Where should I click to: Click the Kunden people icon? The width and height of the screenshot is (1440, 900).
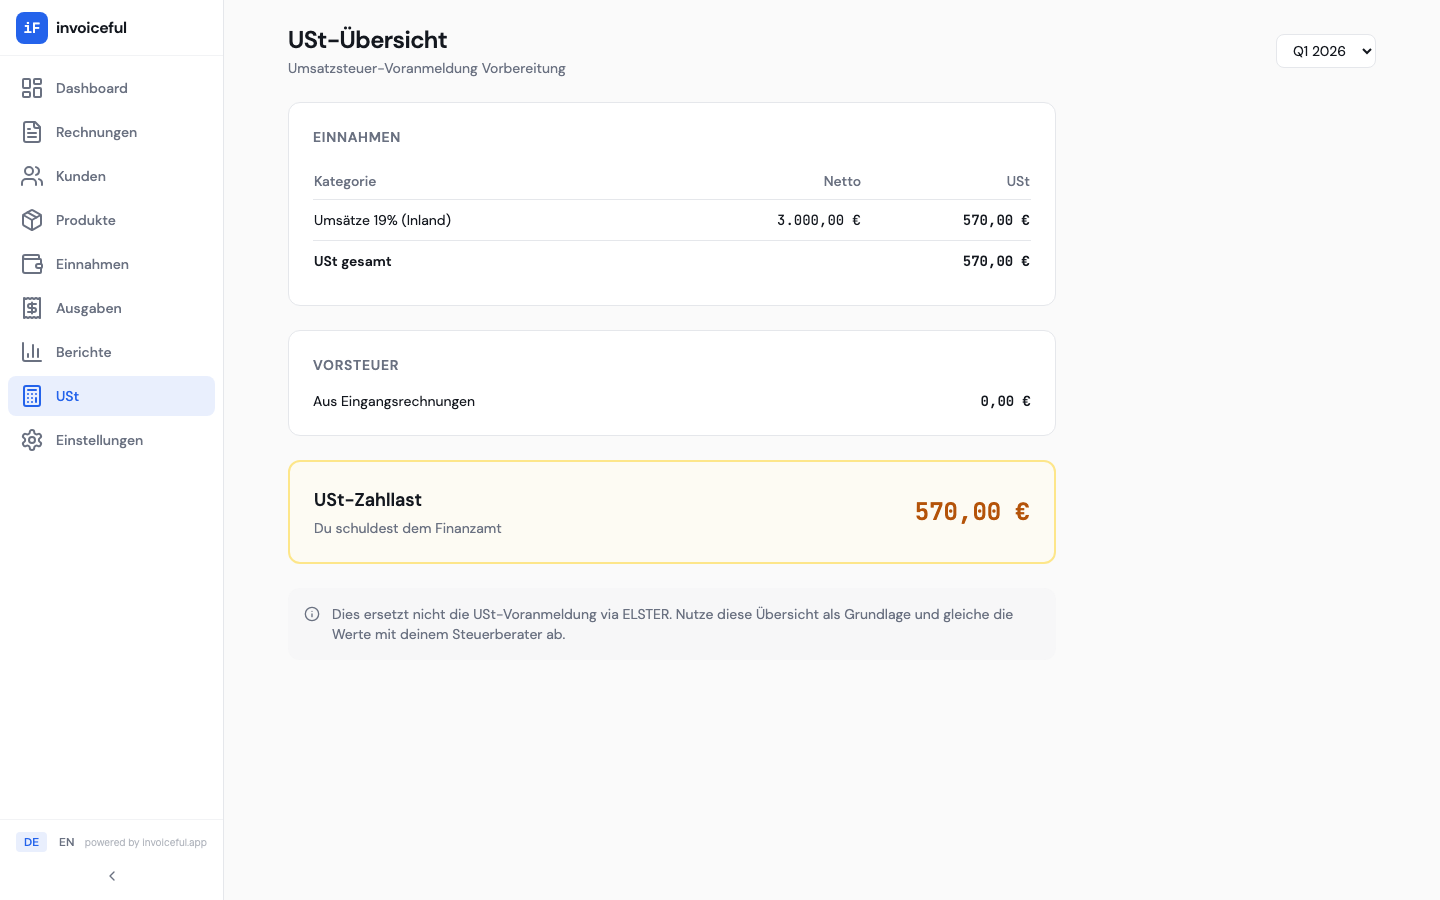click(x=32, y=176)
